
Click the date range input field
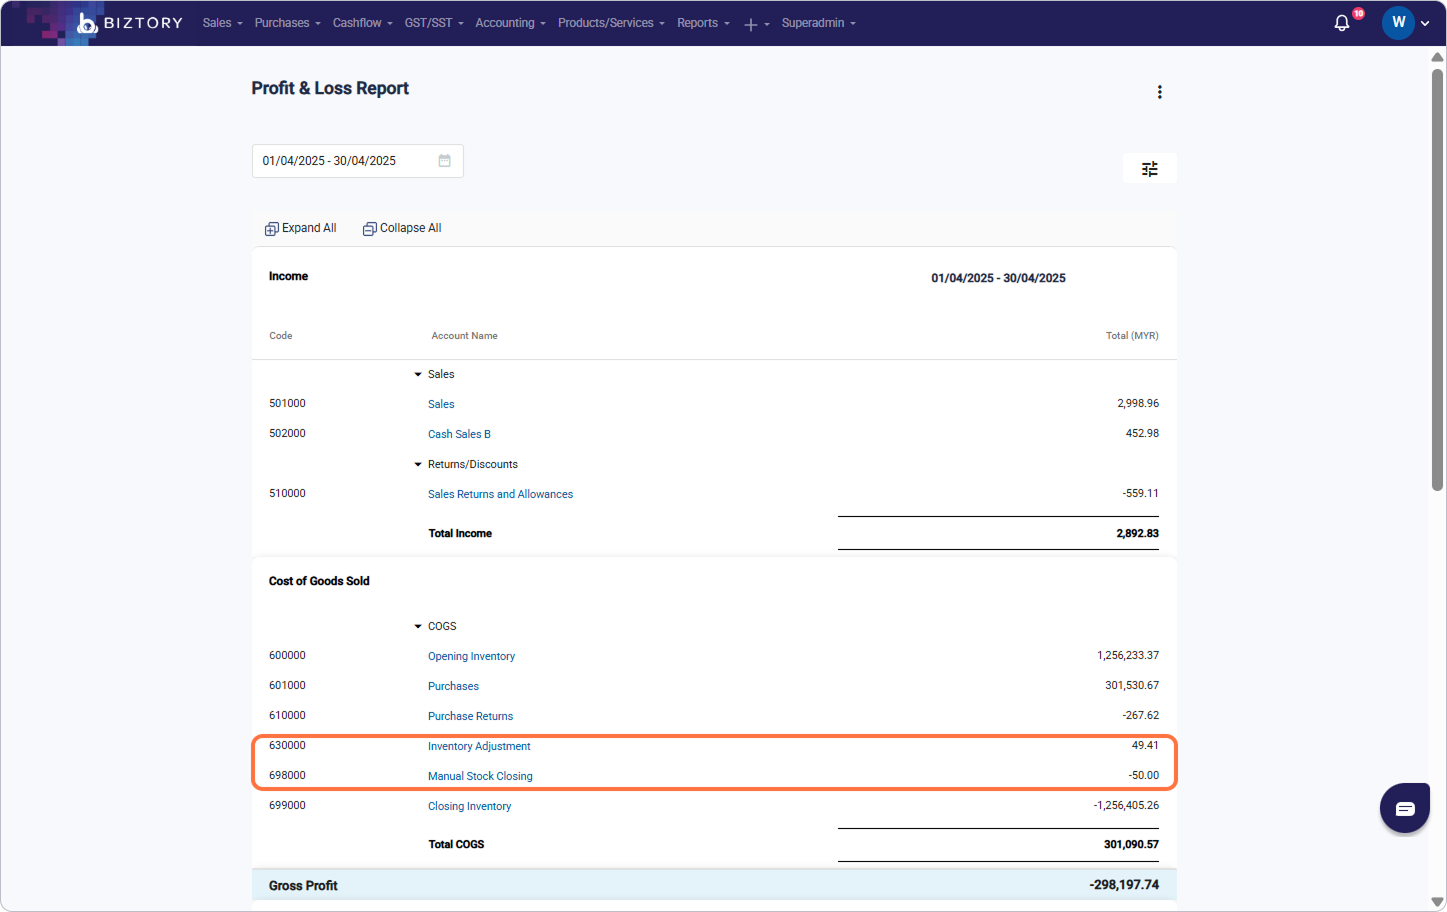[357, 161]
